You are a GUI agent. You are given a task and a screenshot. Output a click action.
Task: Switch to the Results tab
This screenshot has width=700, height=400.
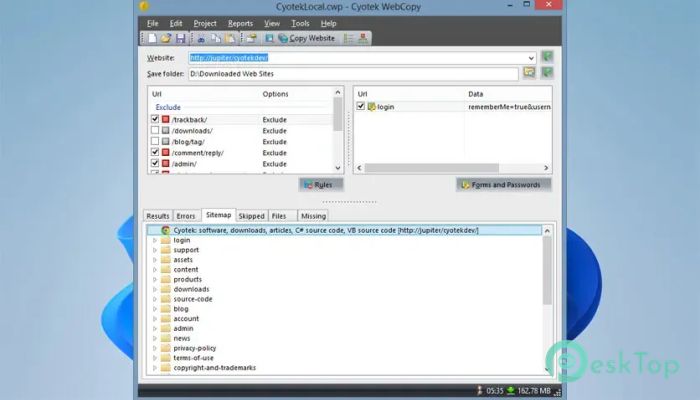158,216
